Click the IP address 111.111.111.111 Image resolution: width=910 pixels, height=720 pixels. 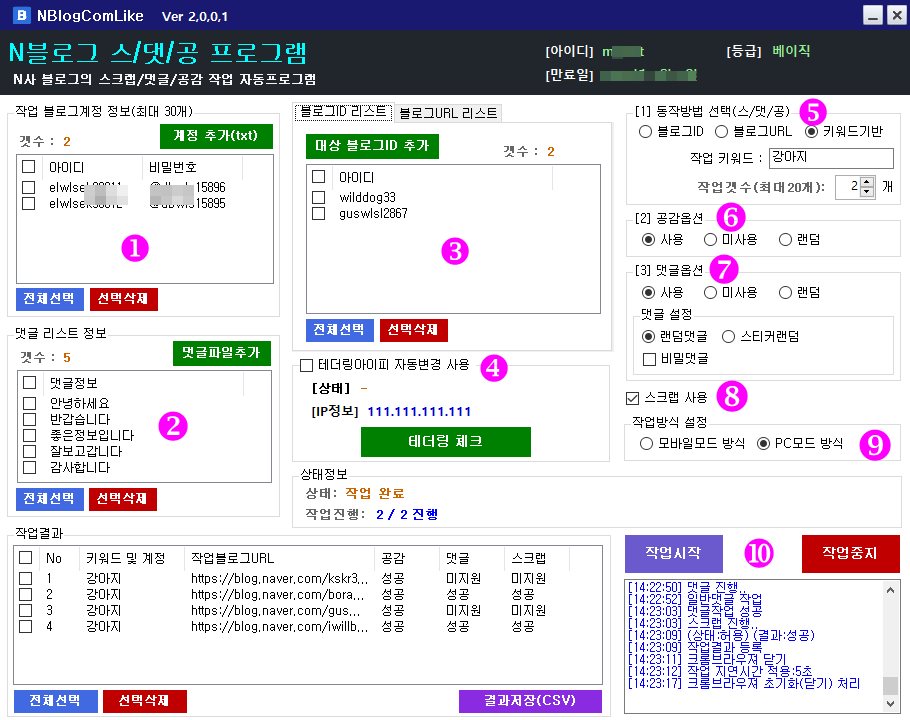tap(419, 412)
